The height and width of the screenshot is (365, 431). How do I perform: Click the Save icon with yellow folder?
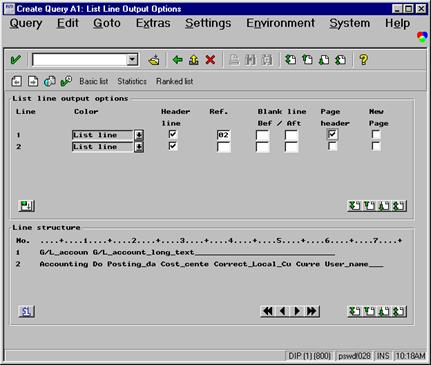click(154, 60)
